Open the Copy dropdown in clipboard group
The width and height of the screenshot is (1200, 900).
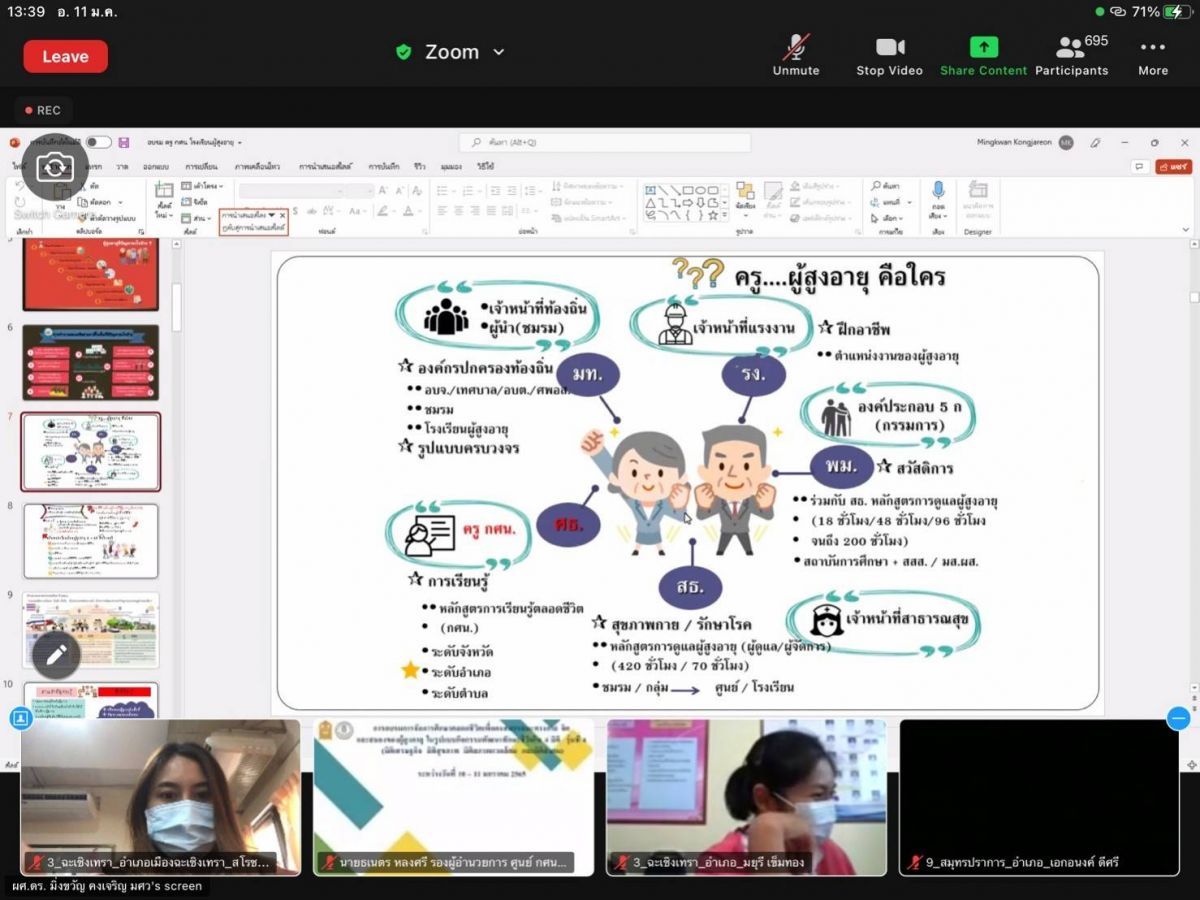pyautogui.click(x=121, y=202)
